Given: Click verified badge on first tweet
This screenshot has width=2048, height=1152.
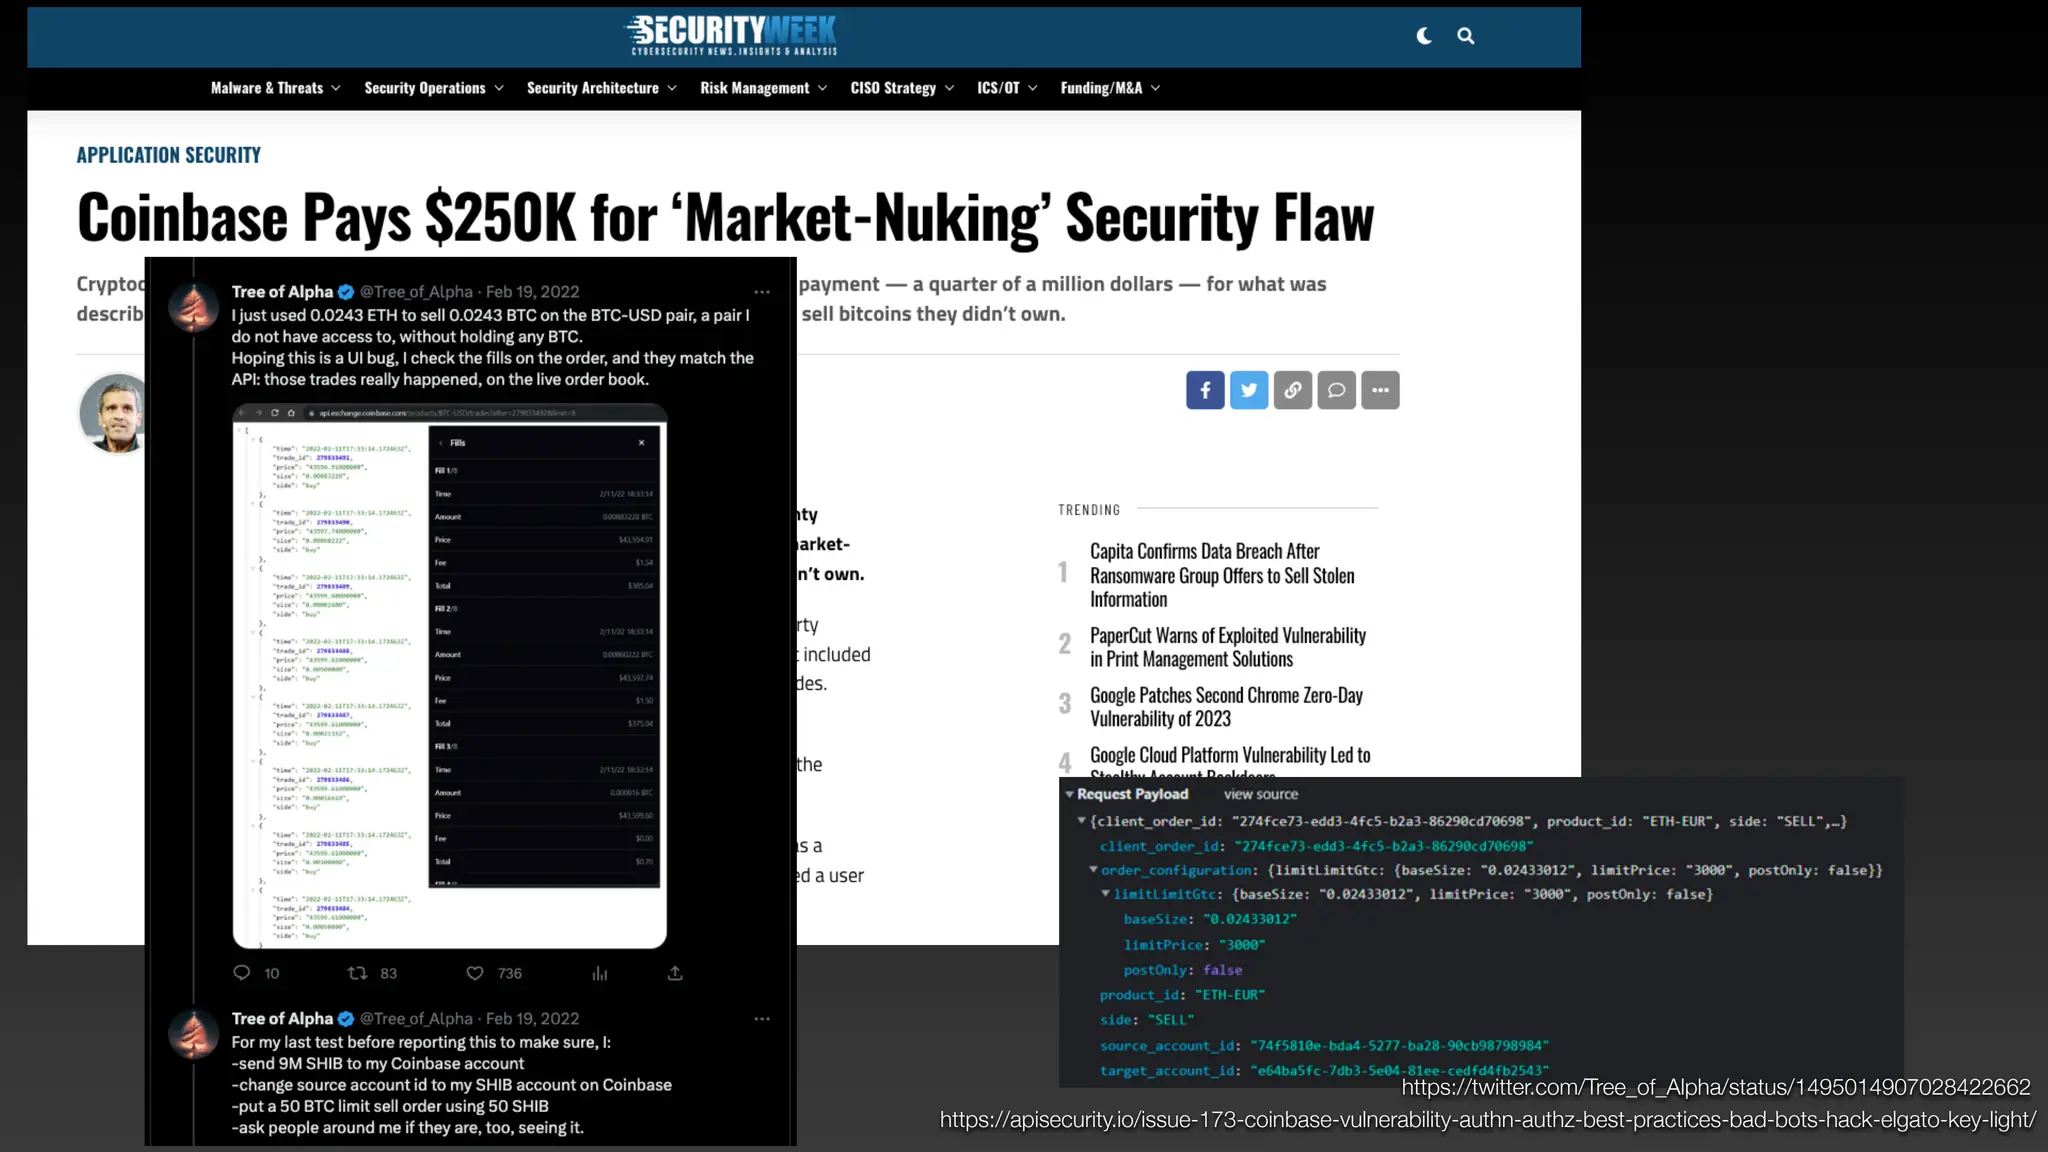Looking at the screenshot, I should click(x=346, y=292).
